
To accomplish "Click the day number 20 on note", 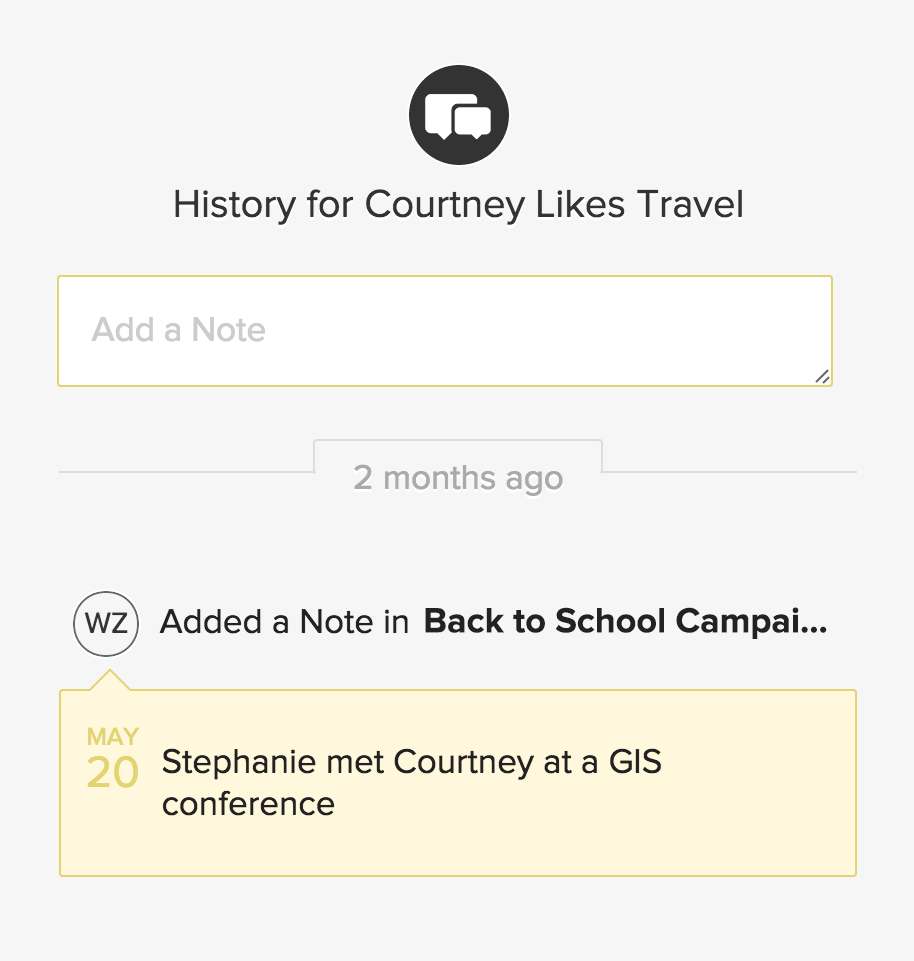I will 113,773.
